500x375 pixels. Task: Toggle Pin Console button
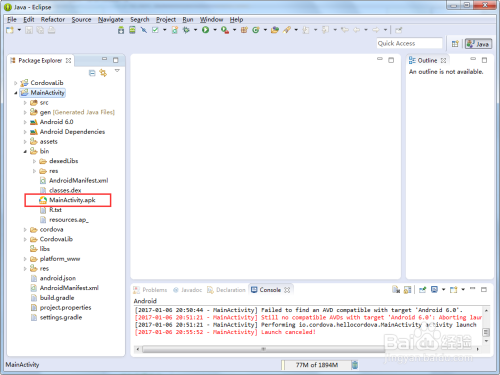[x=422, y=290]
